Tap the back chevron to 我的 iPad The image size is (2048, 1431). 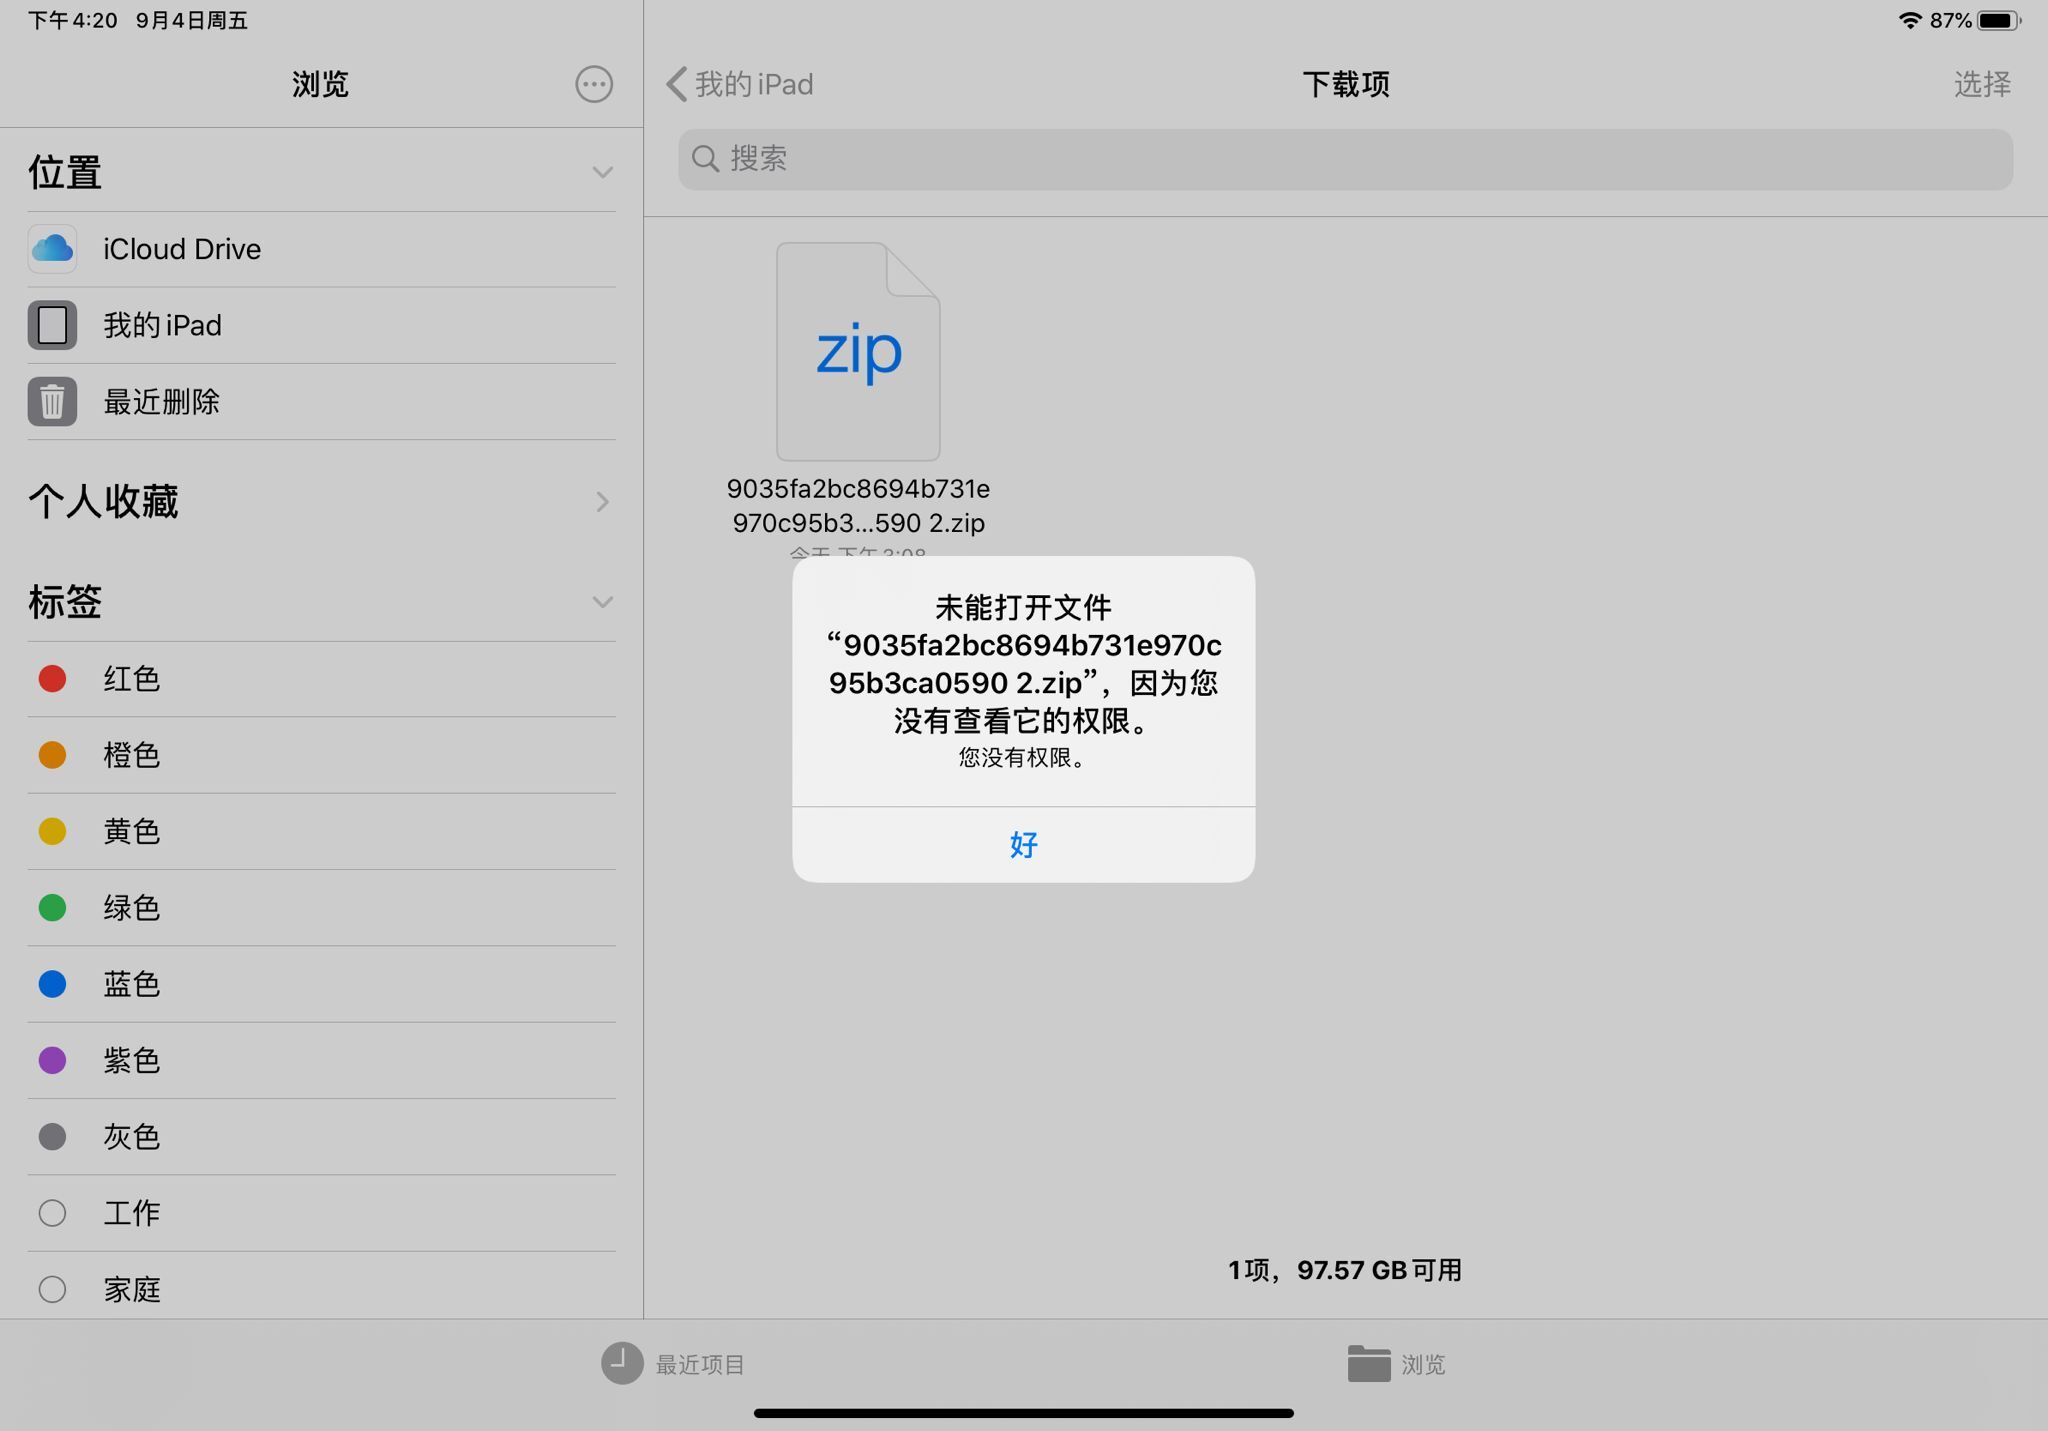click(677, 85)
